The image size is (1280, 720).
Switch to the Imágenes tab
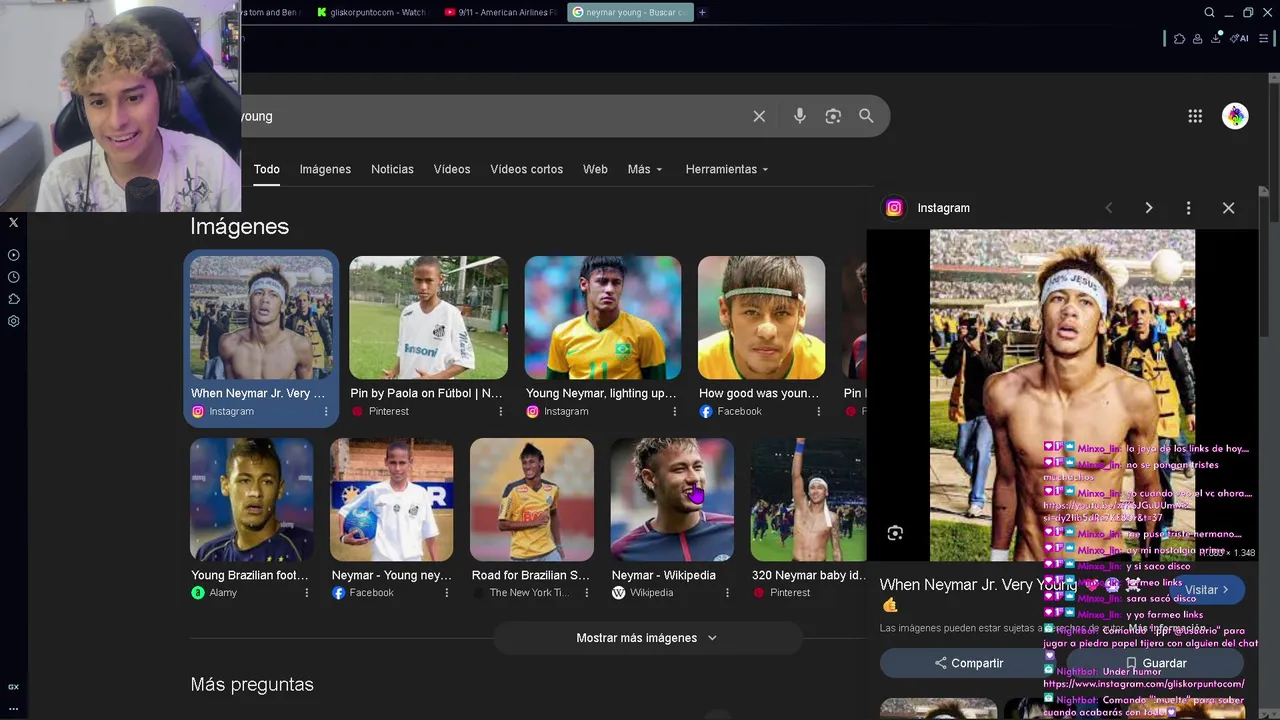click(x=325, y=169)
